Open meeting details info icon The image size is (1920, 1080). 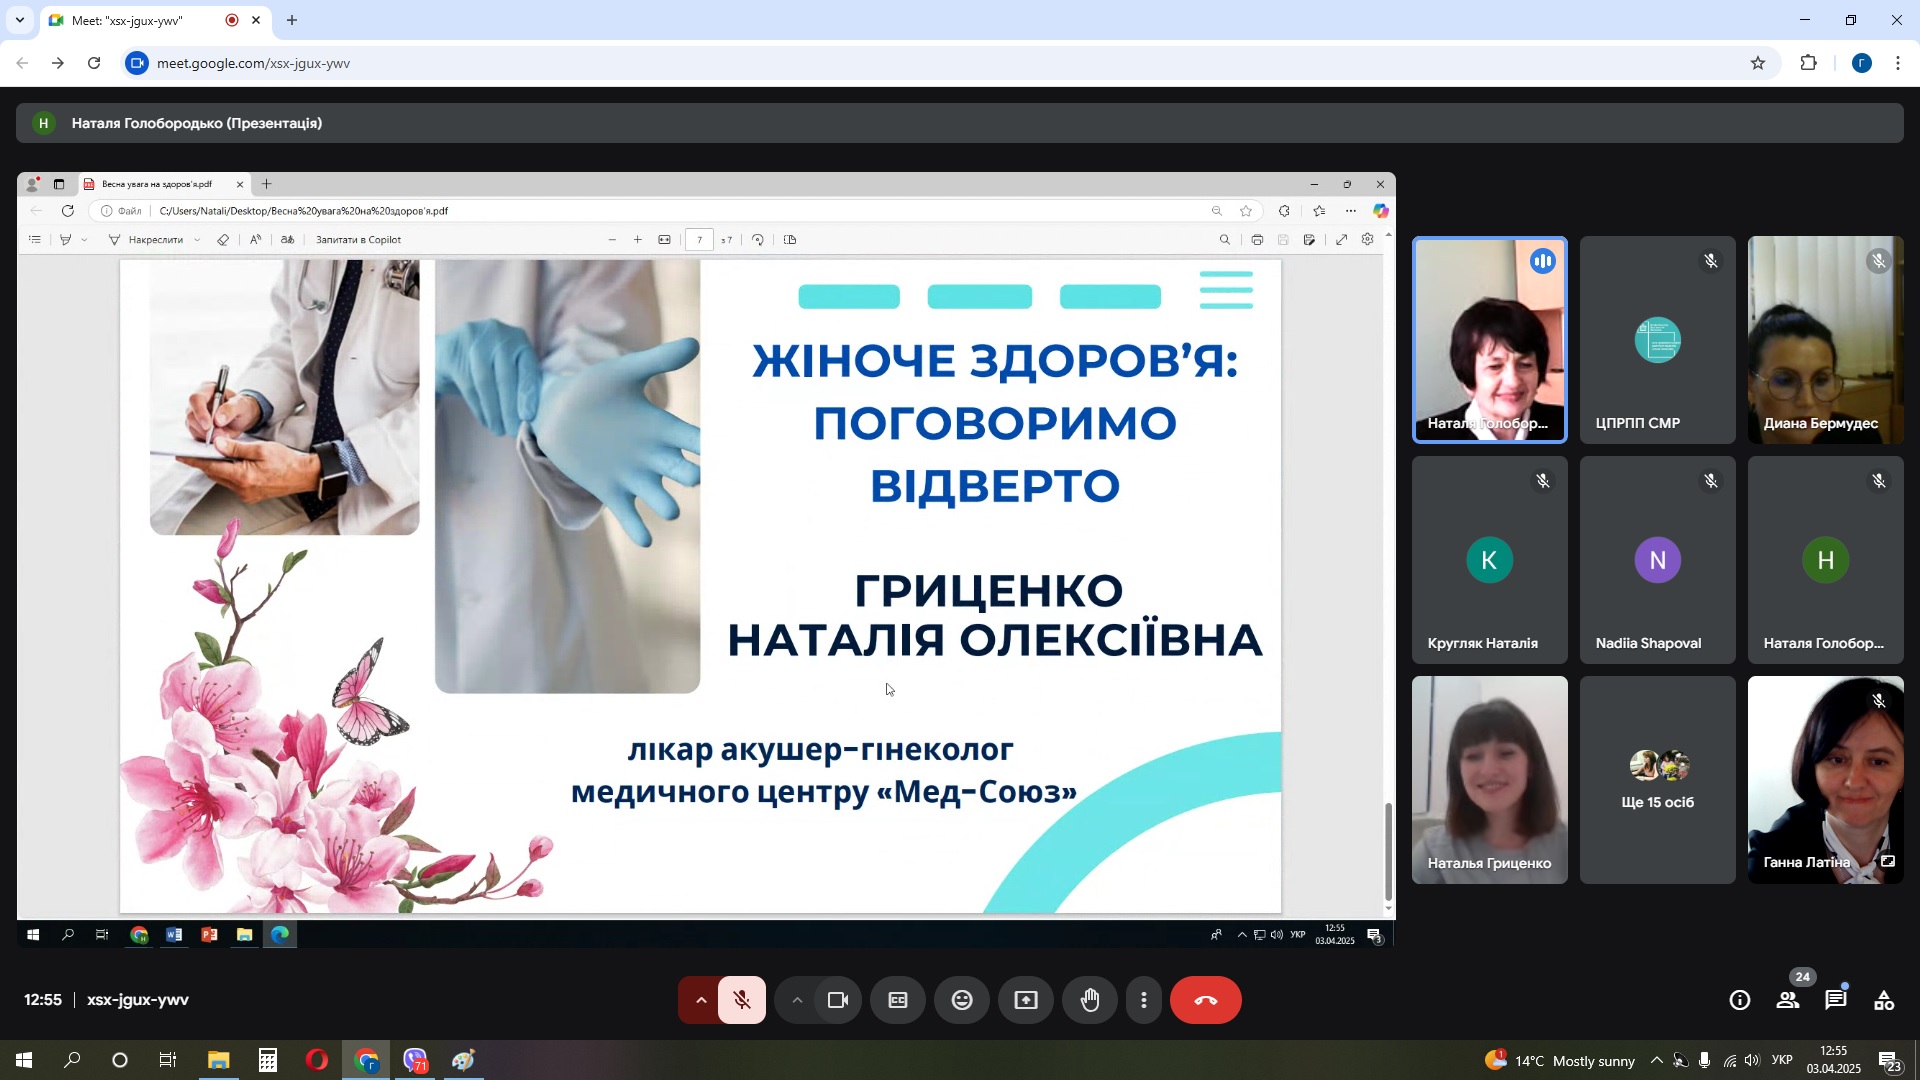pos(1740,1001)
